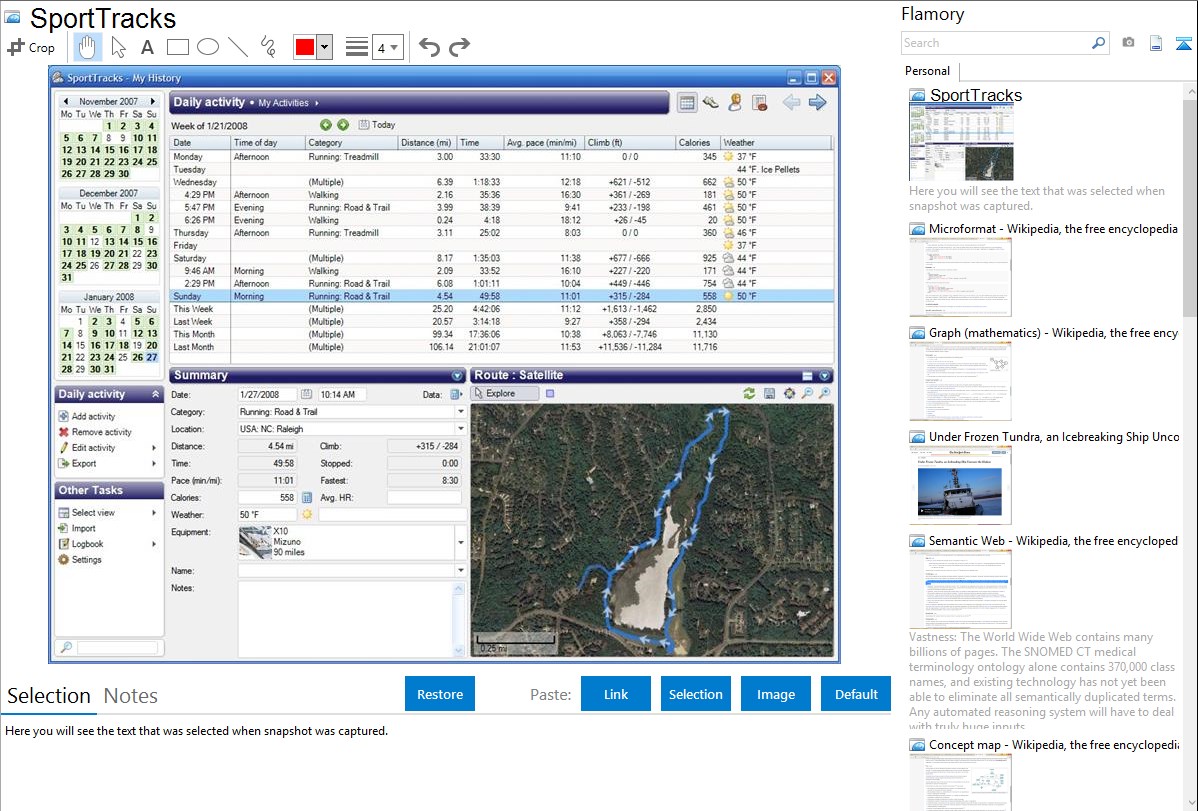Viewport: 1198px width, 811px height.
Task: Activate the hand pan tool
Action: [x=87, y=47]
